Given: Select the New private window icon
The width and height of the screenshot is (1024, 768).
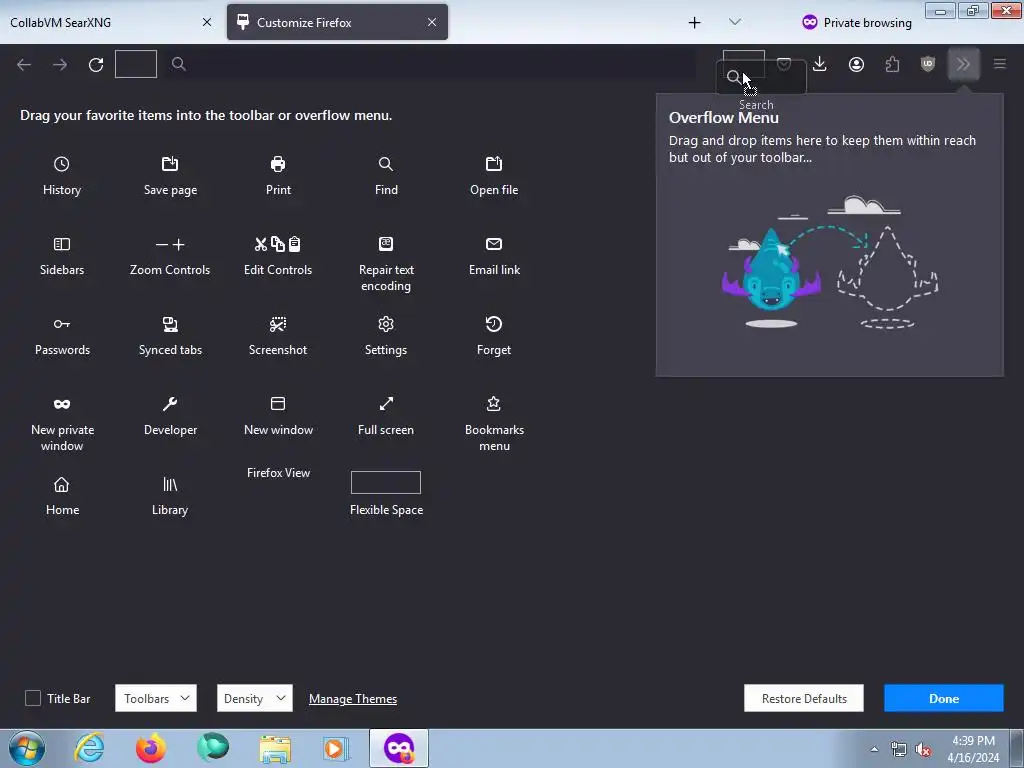Looking at the screenshot, I should (x=61, y=404).
